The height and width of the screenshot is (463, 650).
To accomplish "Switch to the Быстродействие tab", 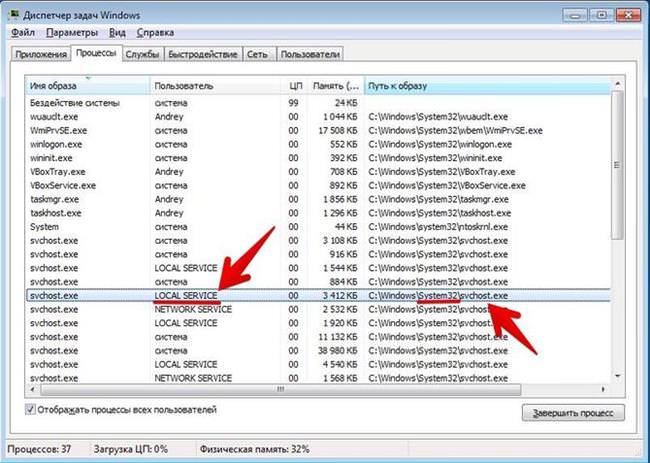I will pyautogui.click(x=203, y=54).
